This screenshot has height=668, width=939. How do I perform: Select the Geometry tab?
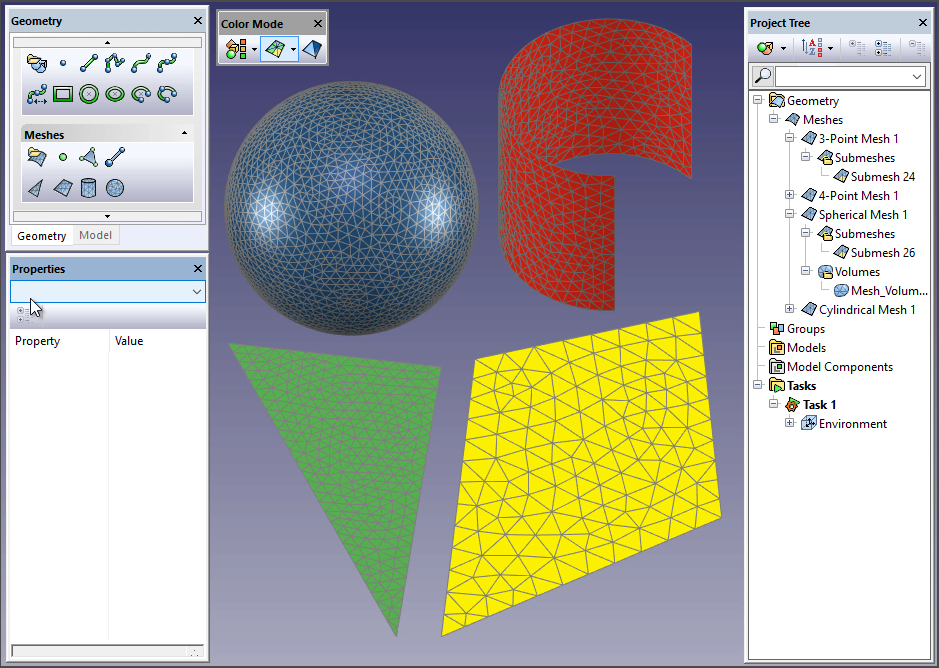coord(41,236)
